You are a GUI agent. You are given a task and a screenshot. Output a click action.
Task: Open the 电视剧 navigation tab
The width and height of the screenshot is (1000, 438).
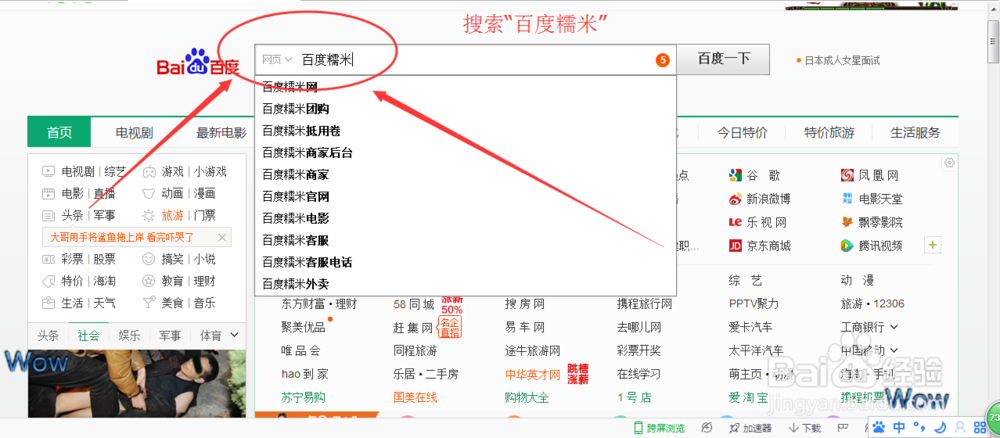tap(134, 133)
